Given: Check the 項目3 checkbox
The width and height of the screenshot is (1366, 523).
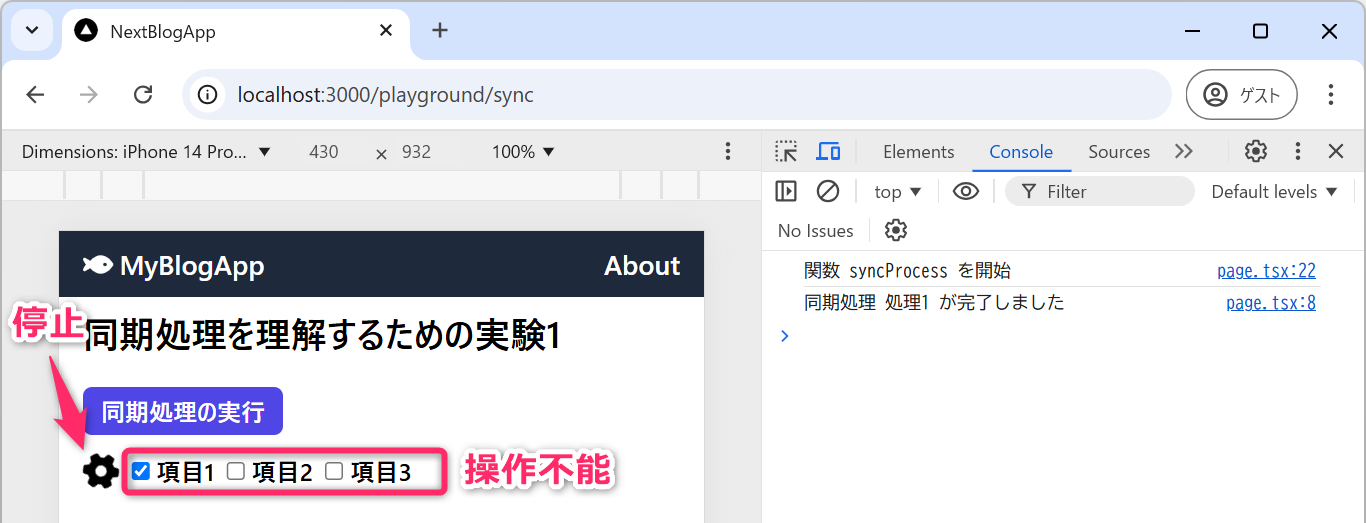Looking at the screenshot, I should 334,471.
